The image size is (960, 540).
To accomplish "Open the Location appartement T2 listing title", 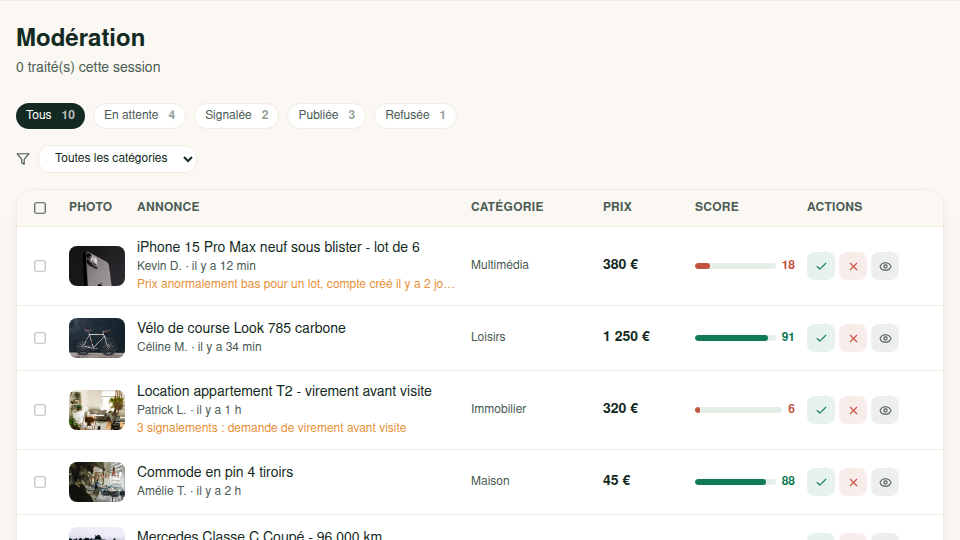I will 284,391.
